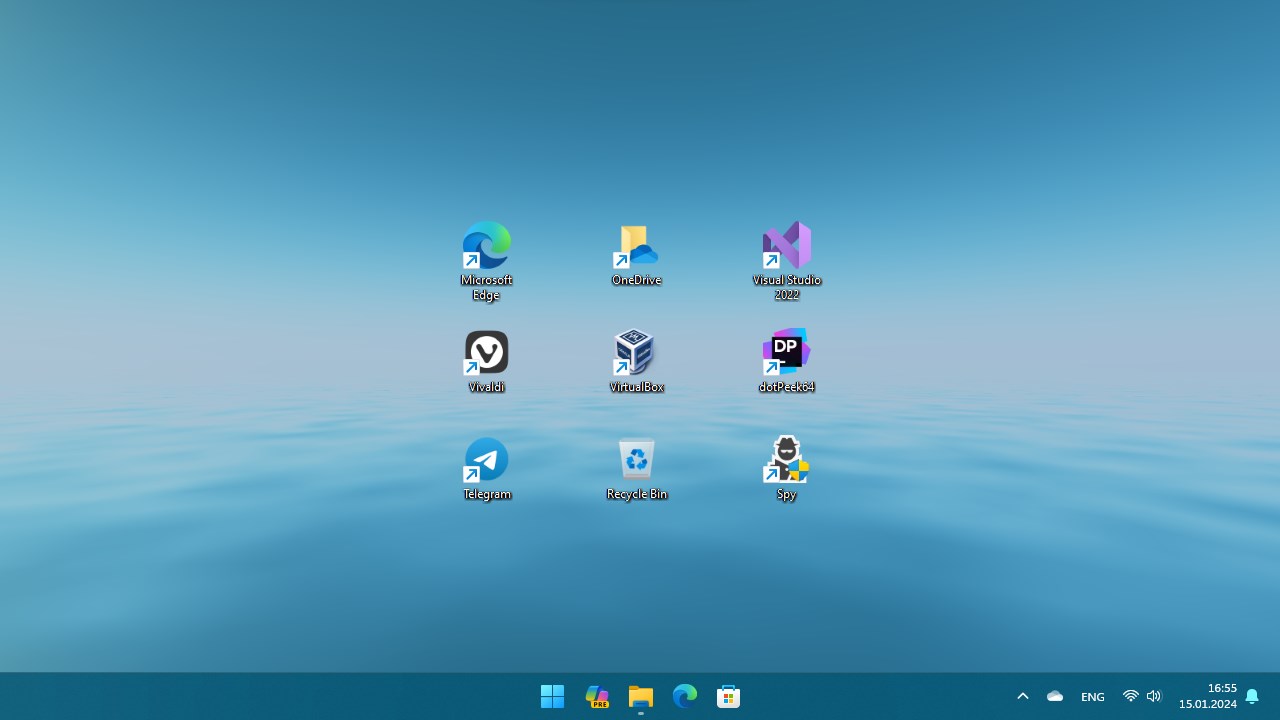
Task: Select the Recycle Bin icon
Action: click(637, 468)
